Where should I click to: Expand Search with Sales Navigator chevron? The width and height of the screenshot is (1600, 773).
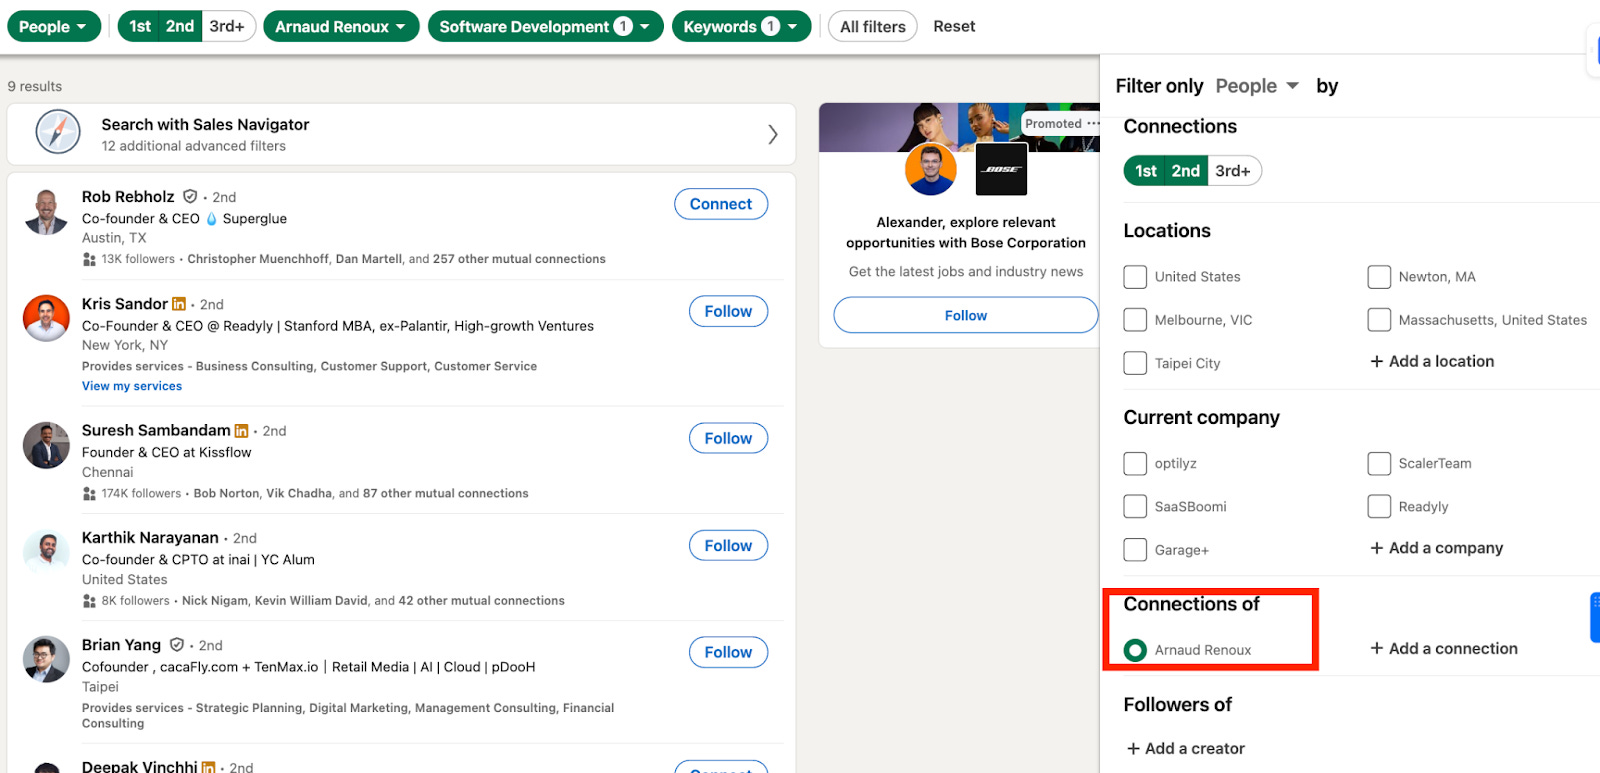coord(772,134)
